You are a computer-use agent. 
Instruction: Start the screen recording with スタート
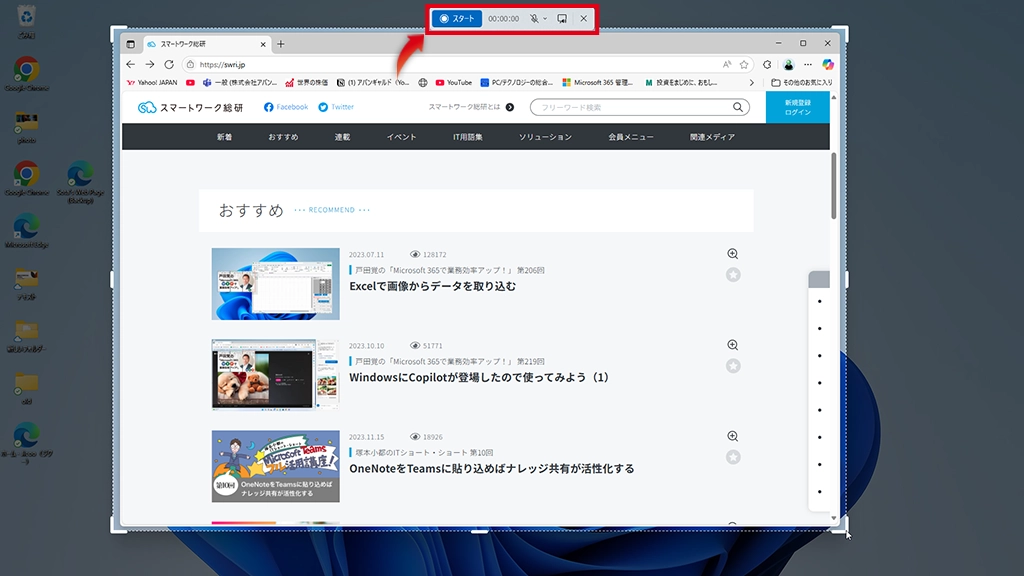456,19
